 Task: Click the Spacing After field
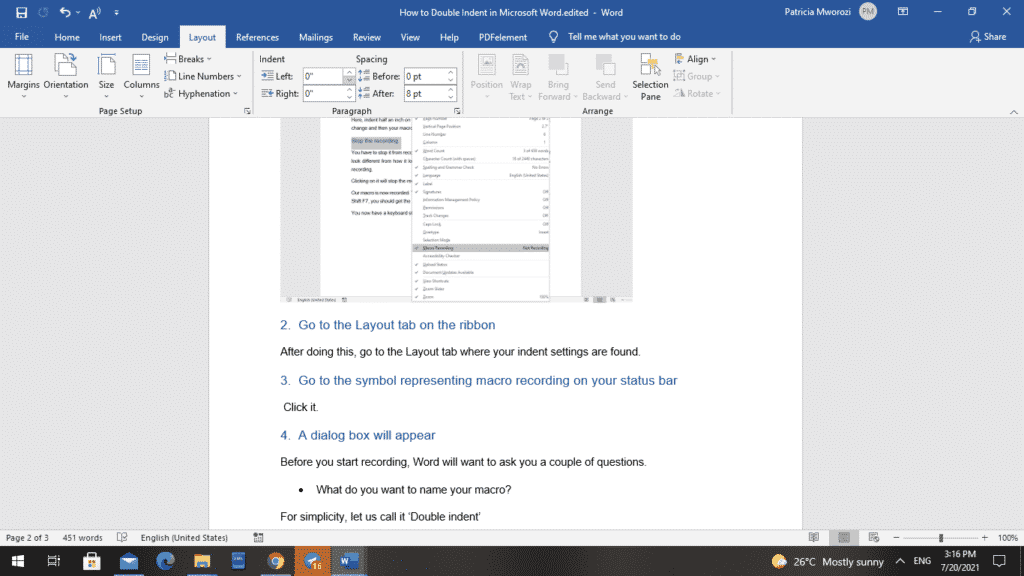(x=424, y=93)
